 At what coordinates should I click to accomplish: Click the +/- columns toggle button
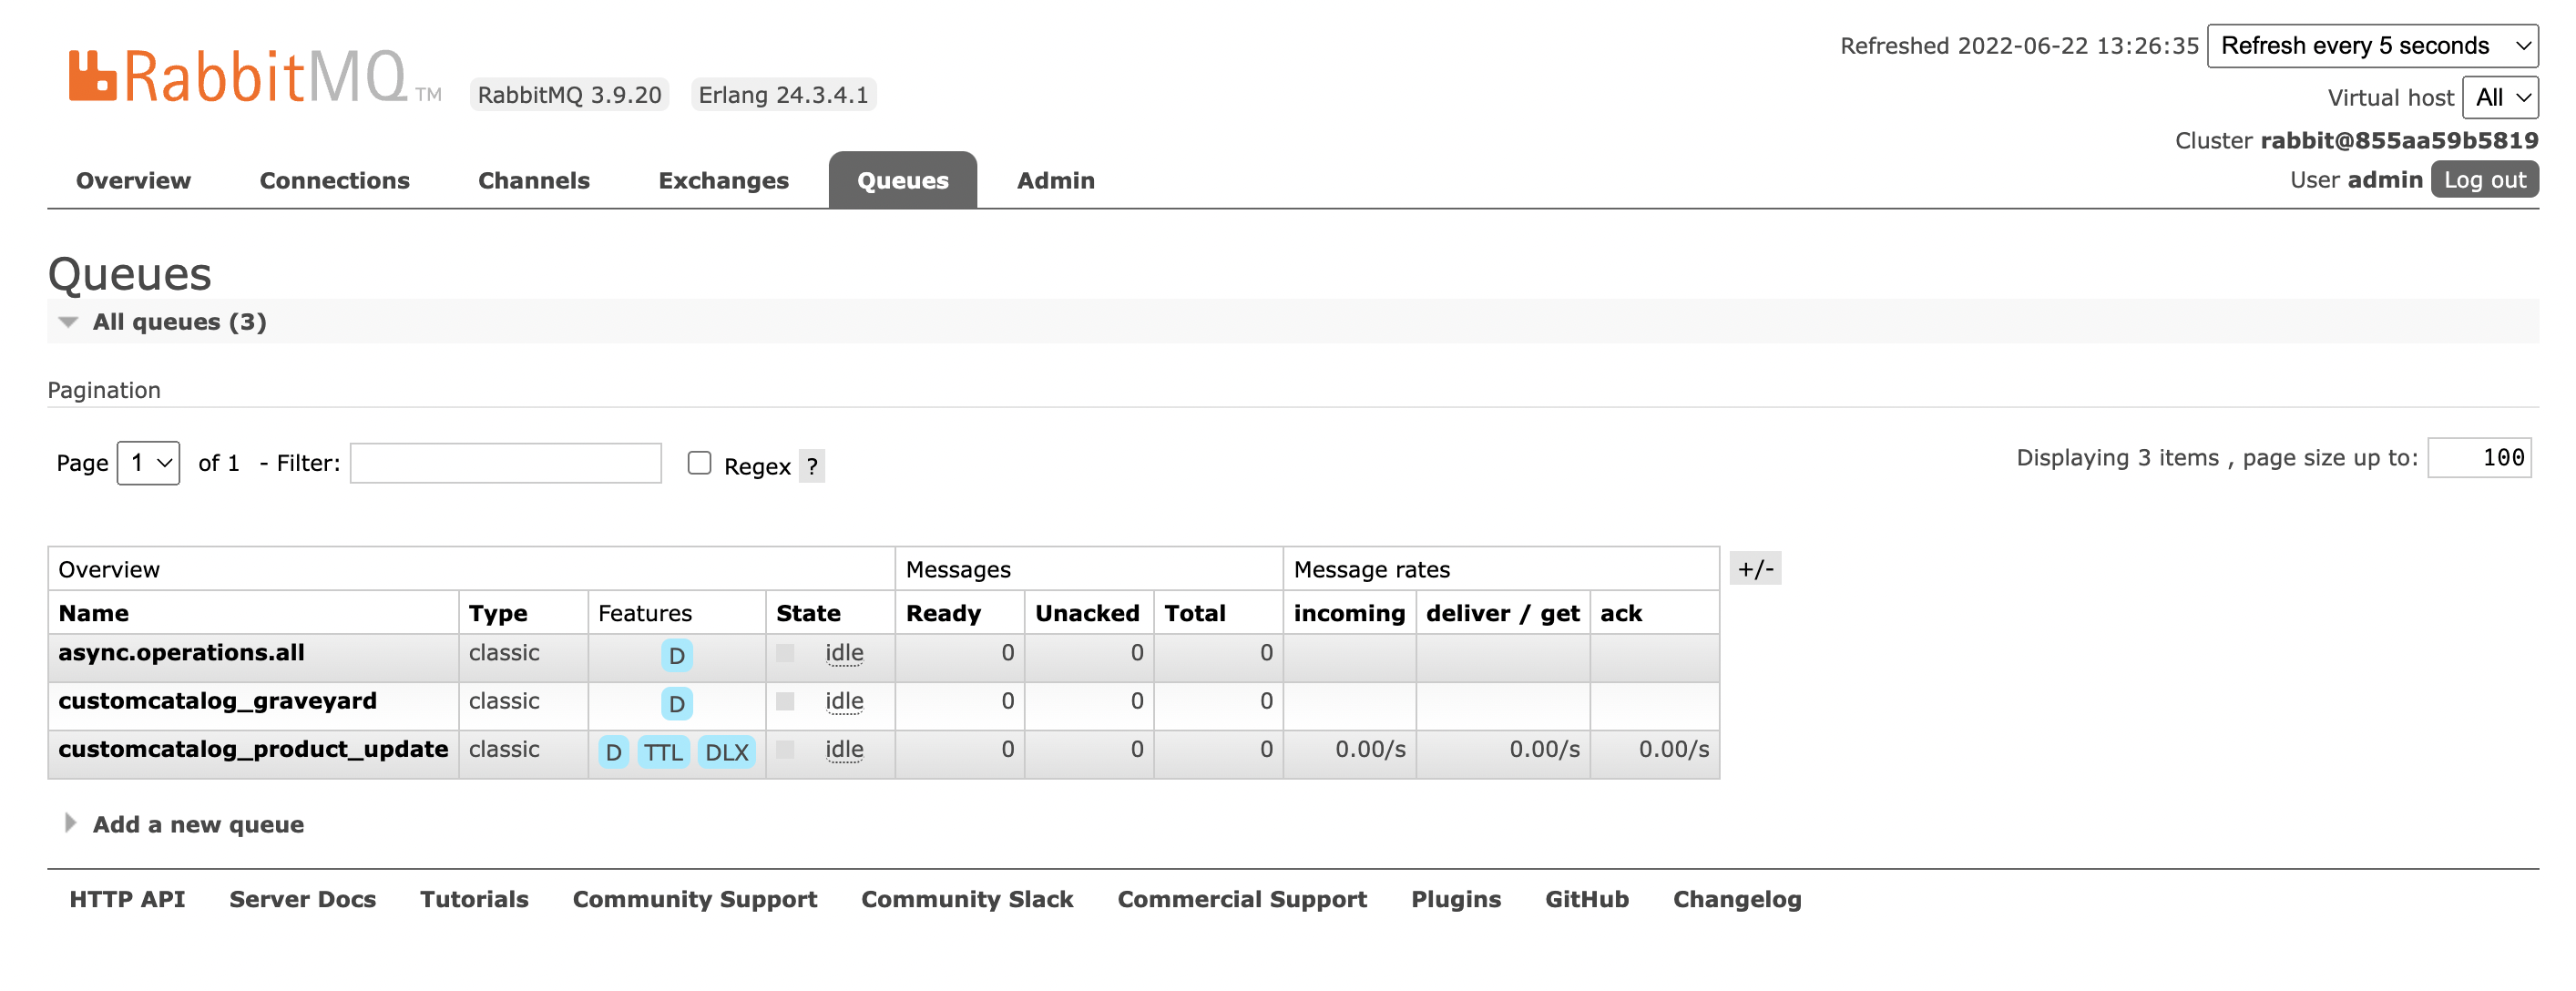point(1754,569)
